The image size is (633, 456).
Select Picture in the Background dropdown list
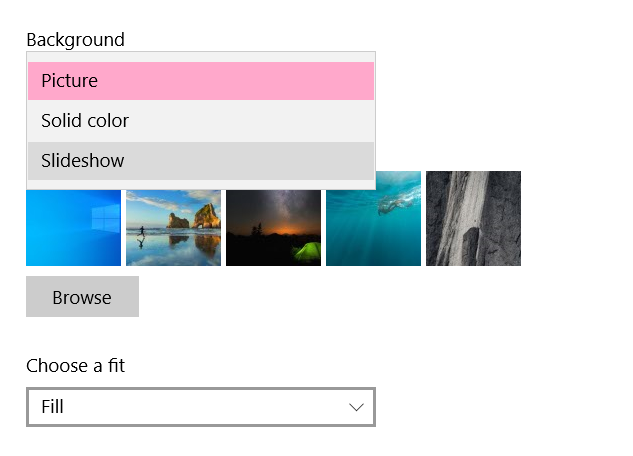[200, 81]
